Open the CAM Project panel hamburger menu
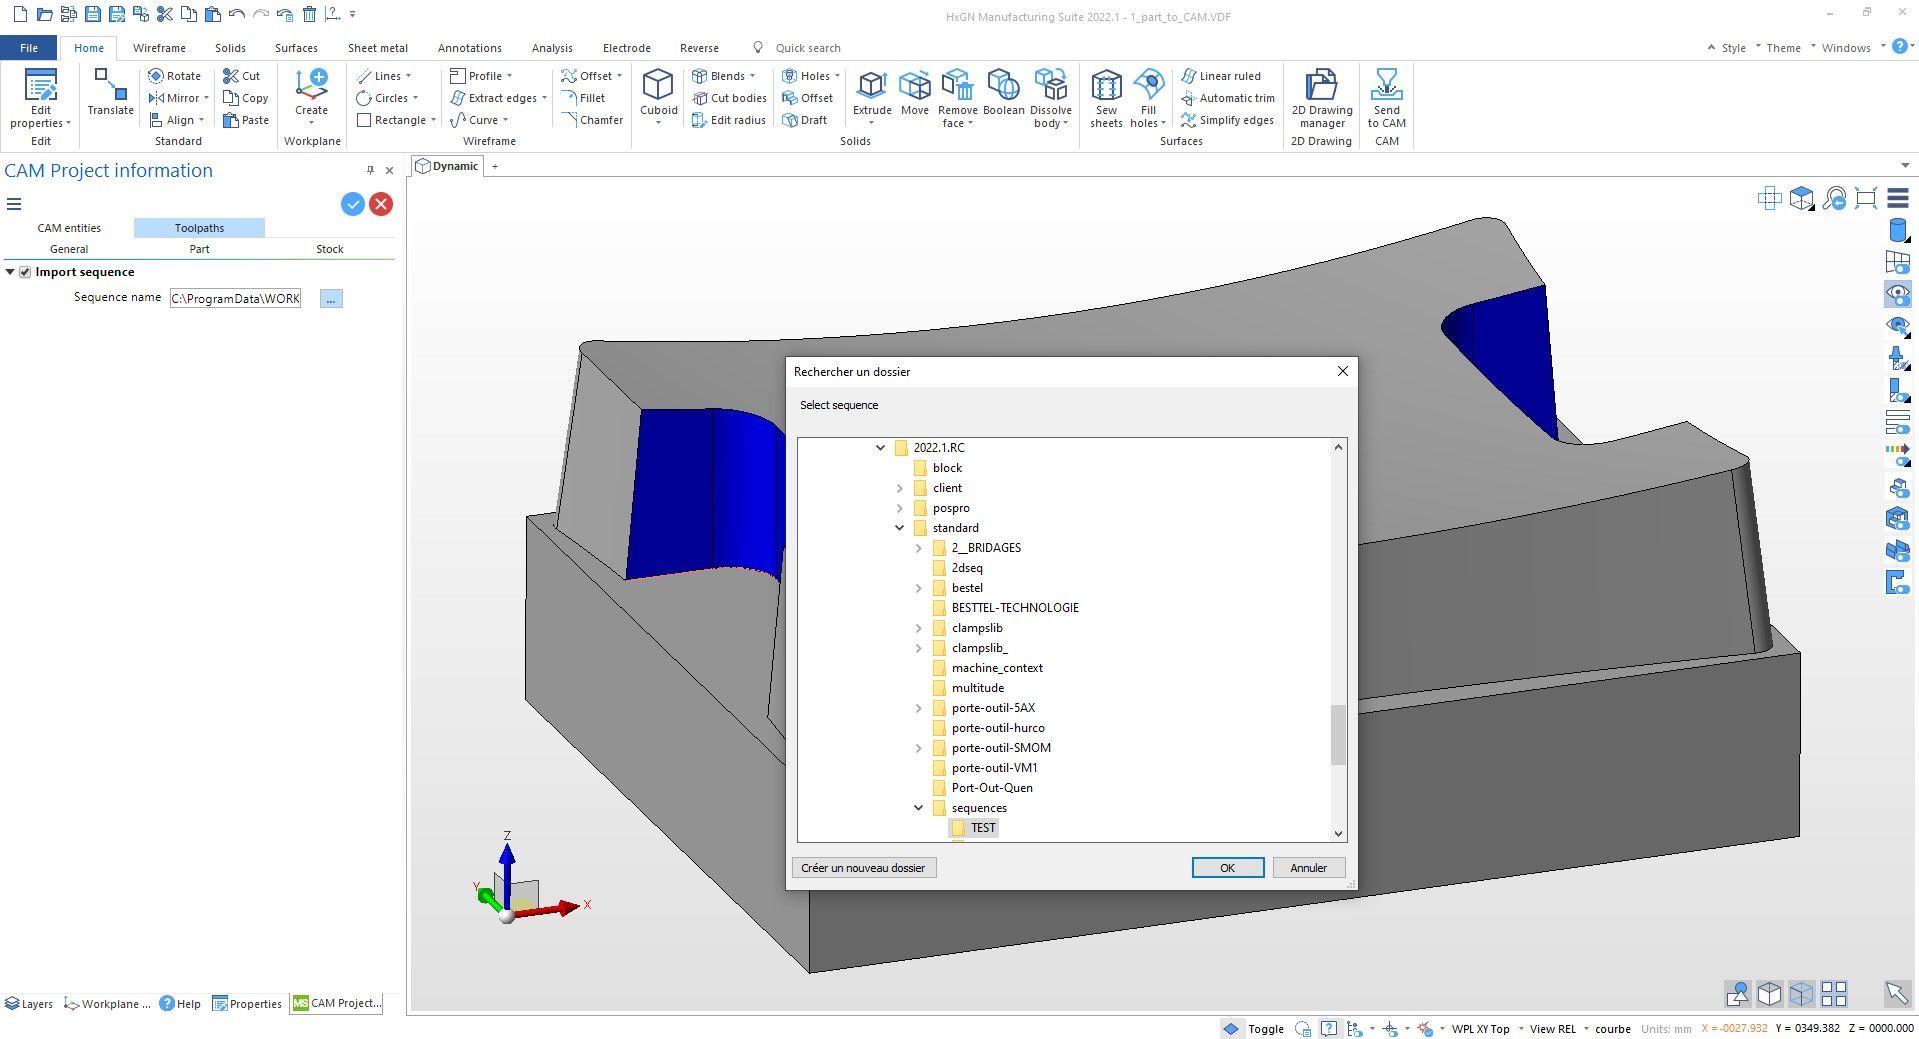 [14, 204]
